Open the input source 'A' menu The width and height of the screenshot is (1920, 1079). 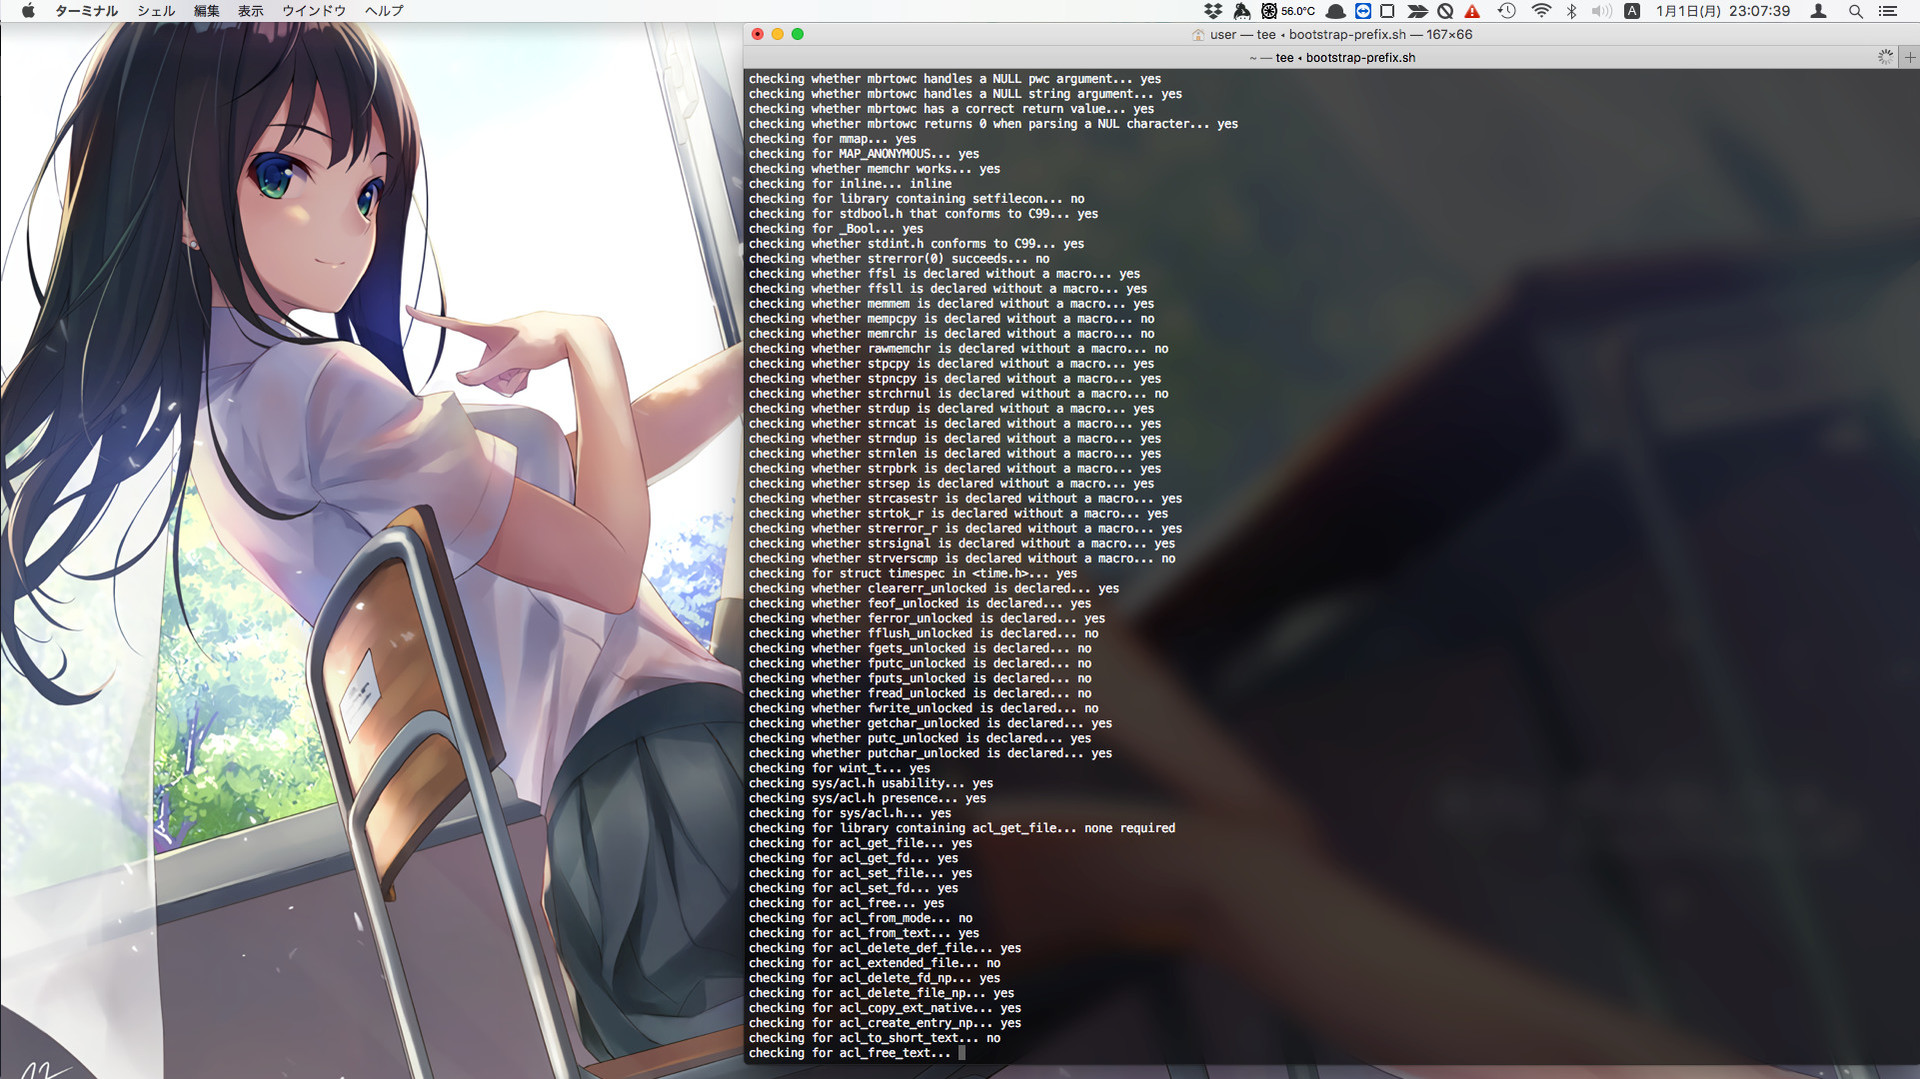point(1632,11)
